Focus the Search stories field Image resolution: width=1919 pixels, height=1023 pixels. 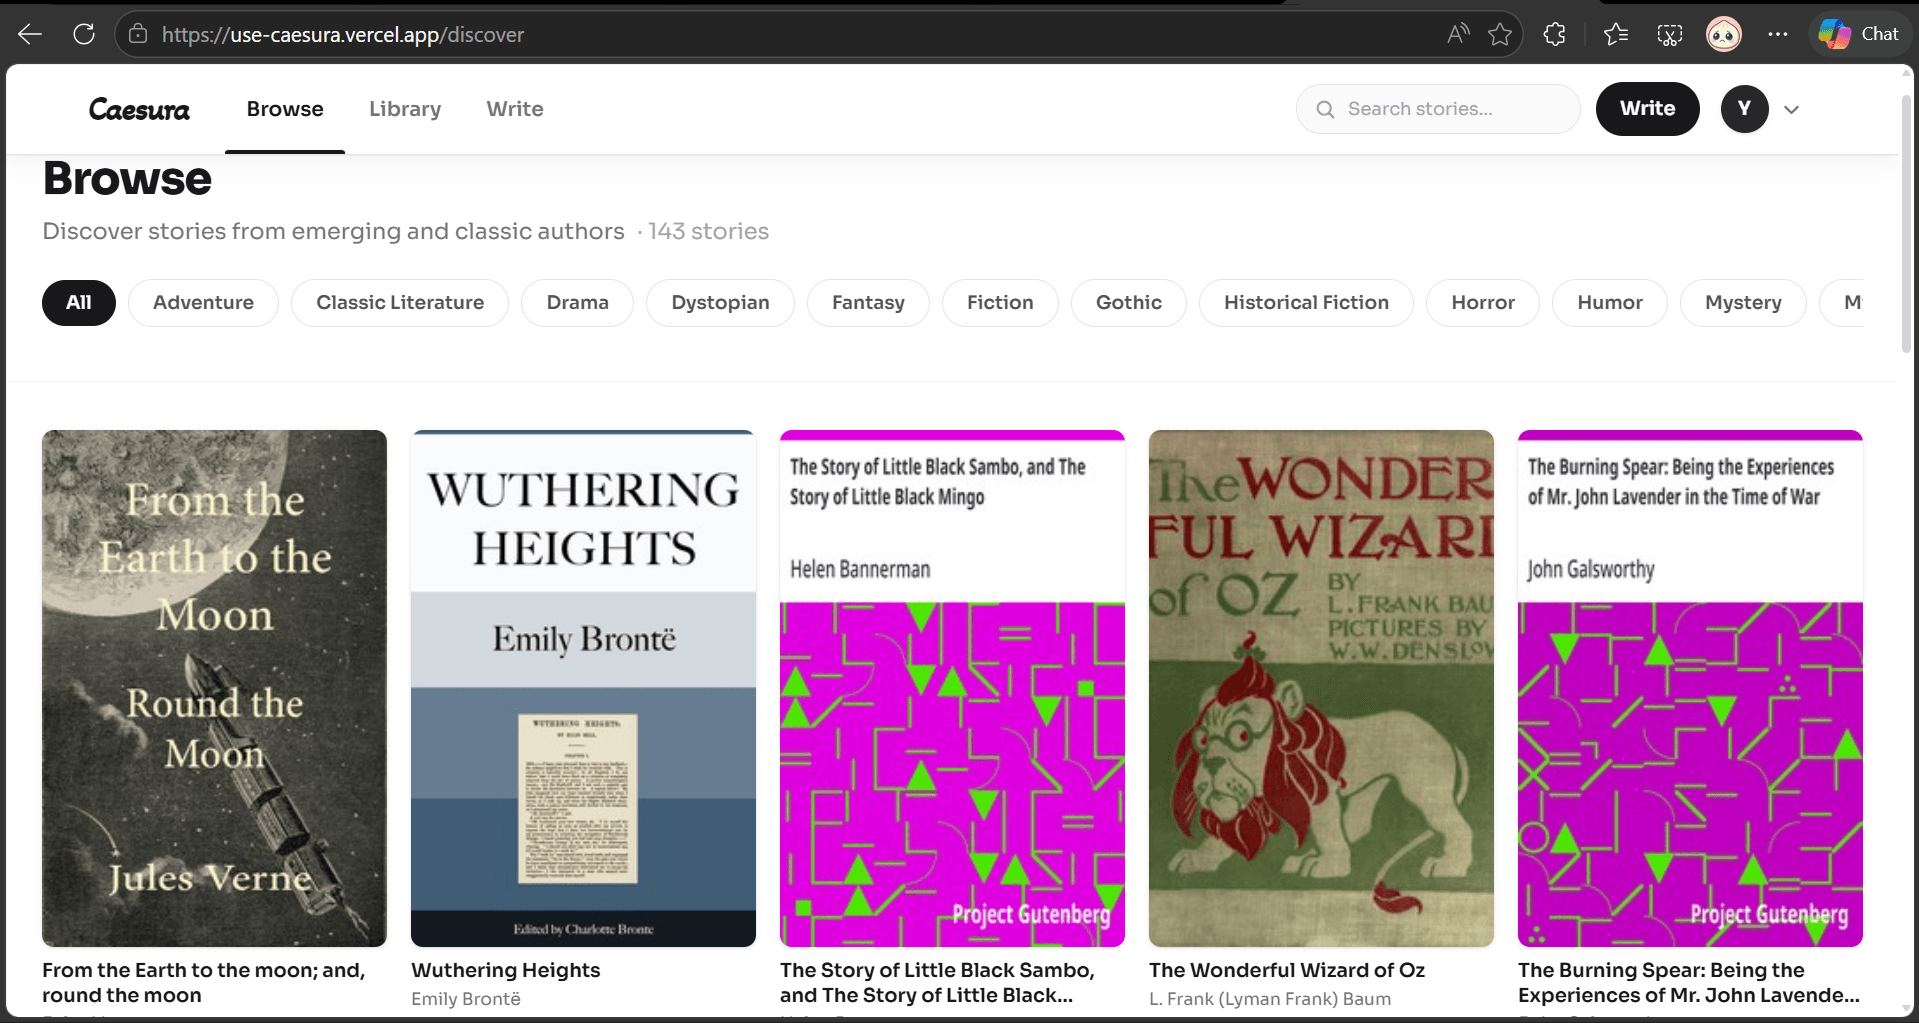click(x=1438, y=109)
